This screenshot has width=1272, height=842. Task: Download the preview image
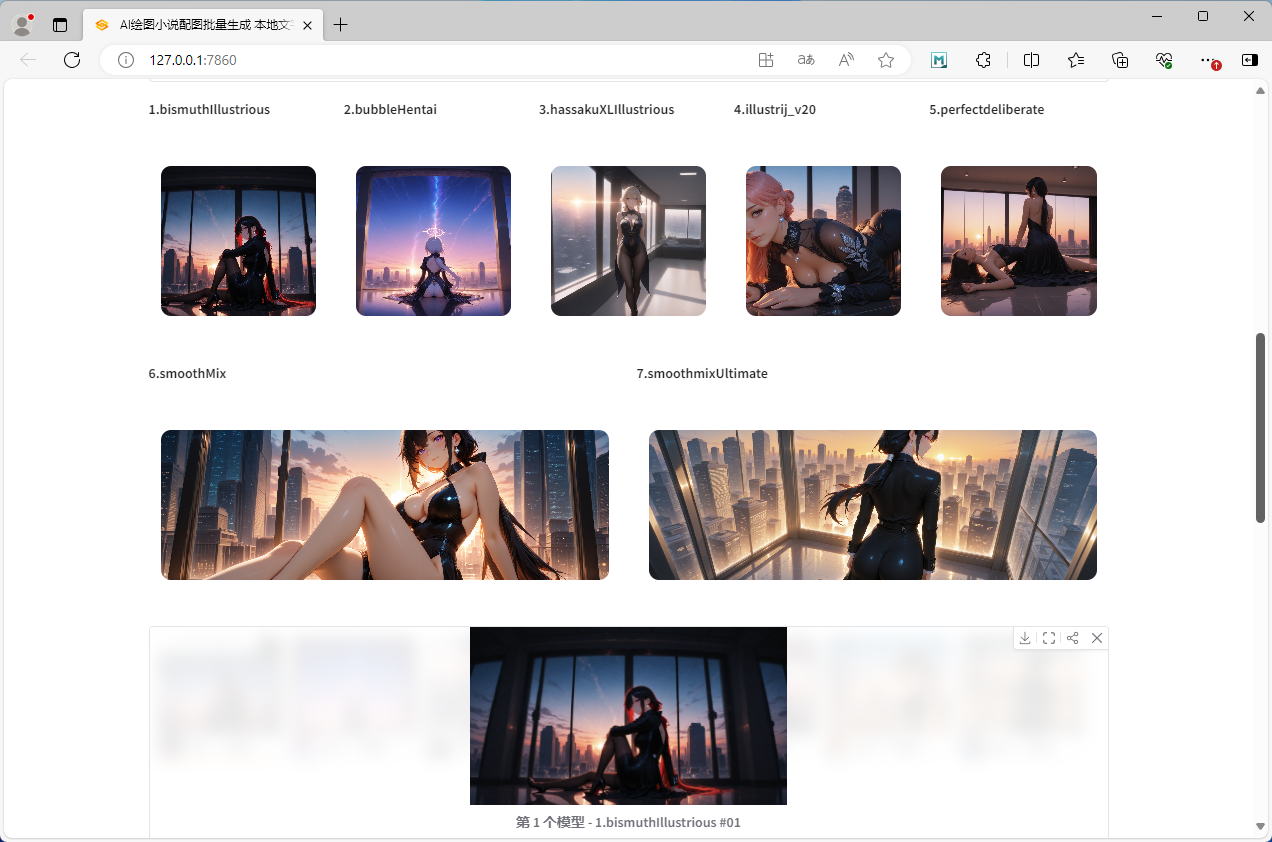click(x=1025, y=638)
